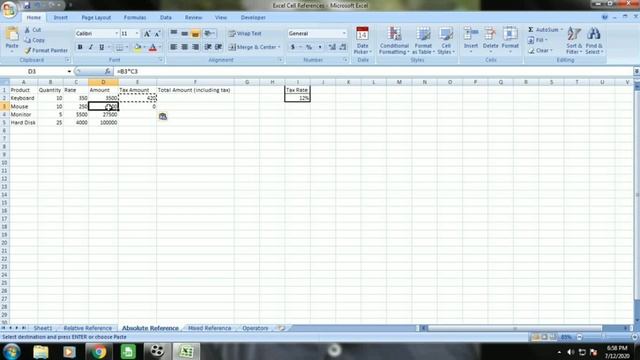Open the Clipboard dialog launcher

(68, 60)
